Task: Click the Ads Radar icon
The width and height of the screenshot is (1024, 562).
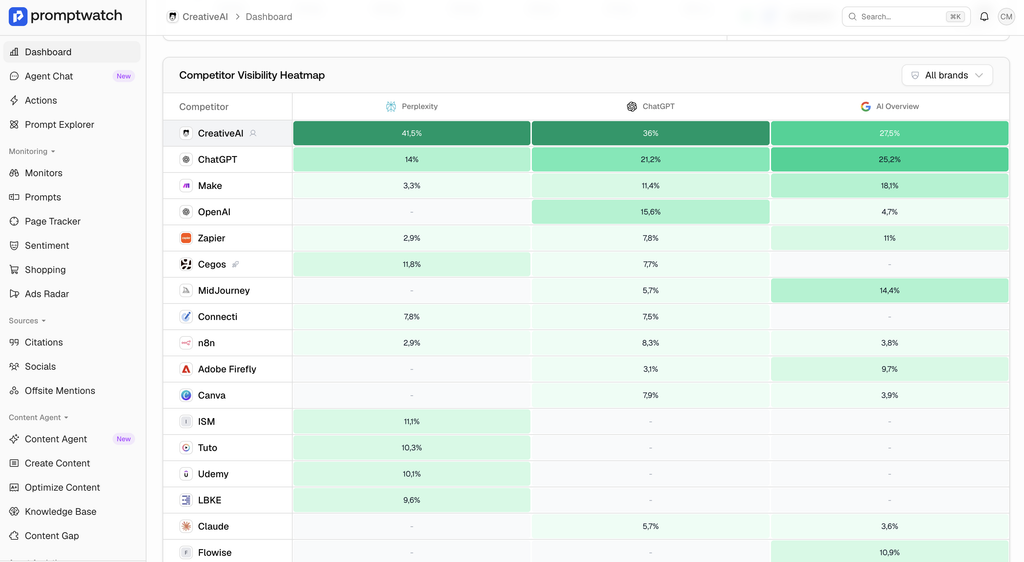Action: pos(14,294)
